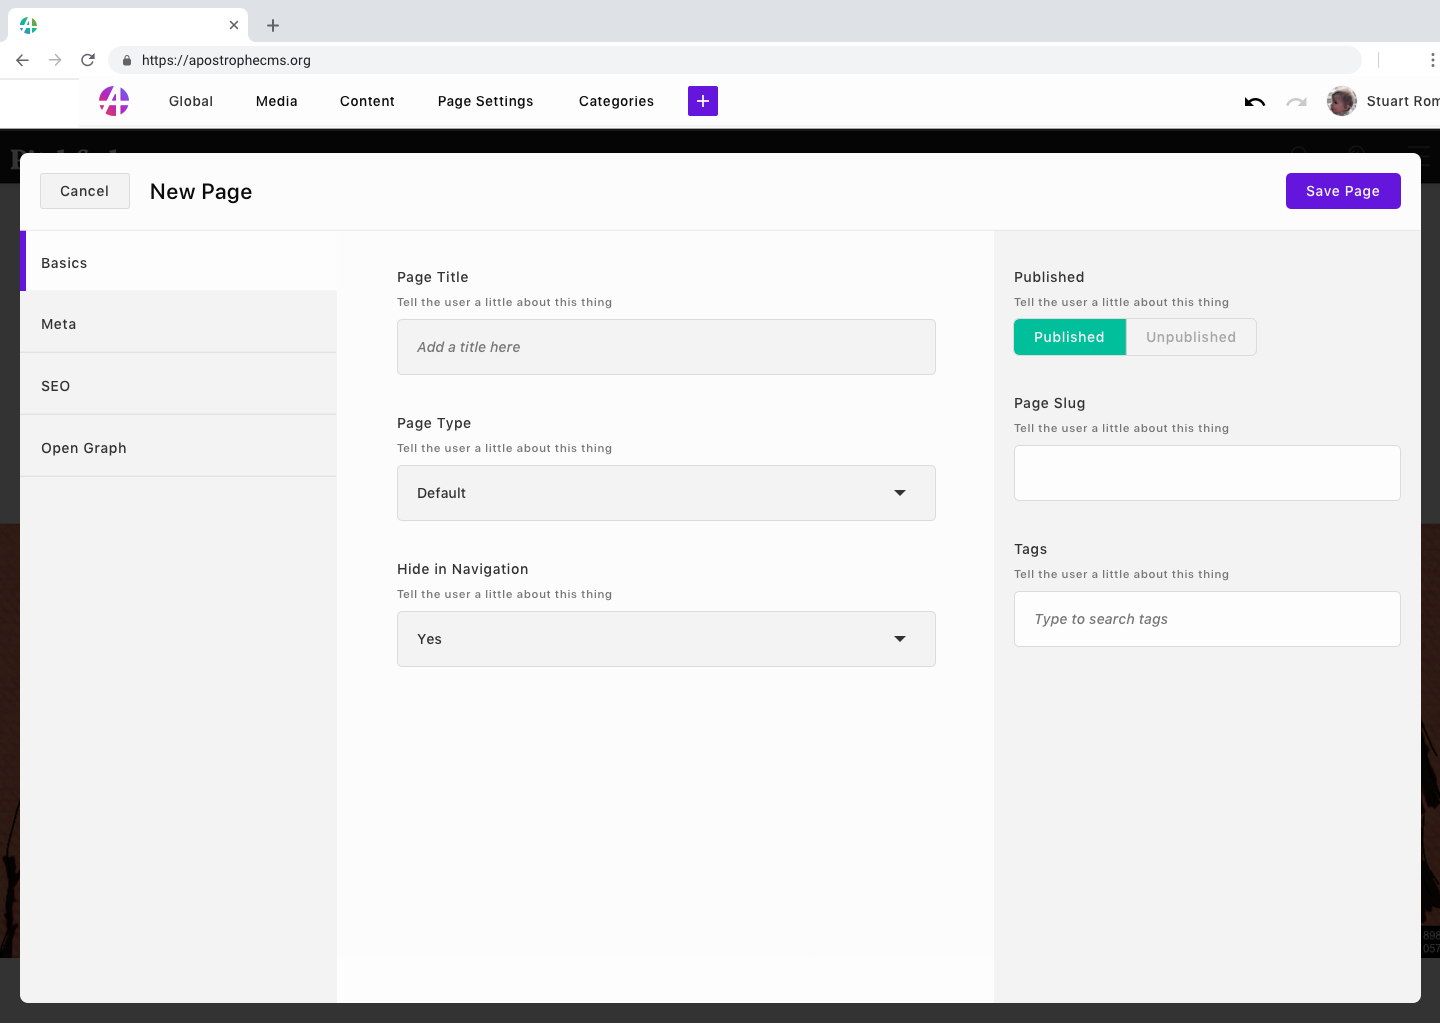Open a new browser tab with the plus icon

(x=272, y=25)
